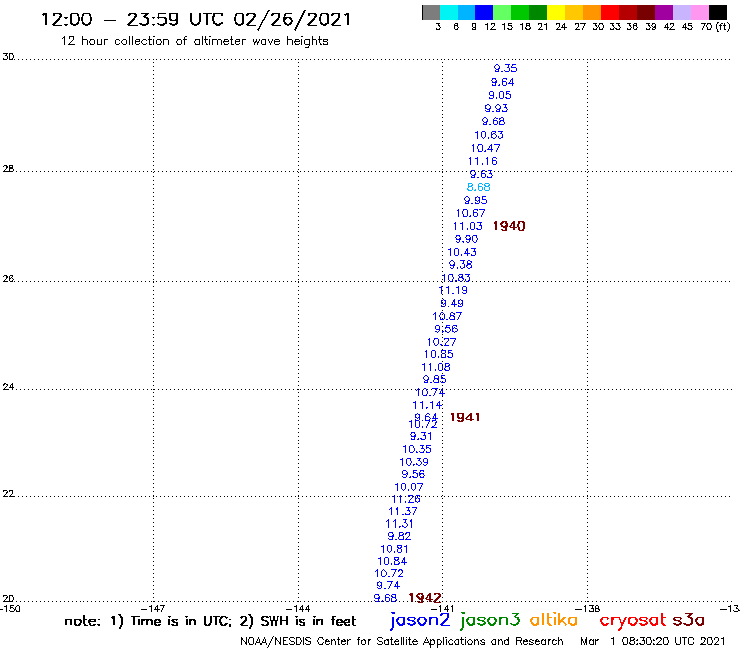Viewport: 740px width, 650px height.
Task: Click the 9.05 wave height value
Action: pyautogui.click(x=500, y=95)
